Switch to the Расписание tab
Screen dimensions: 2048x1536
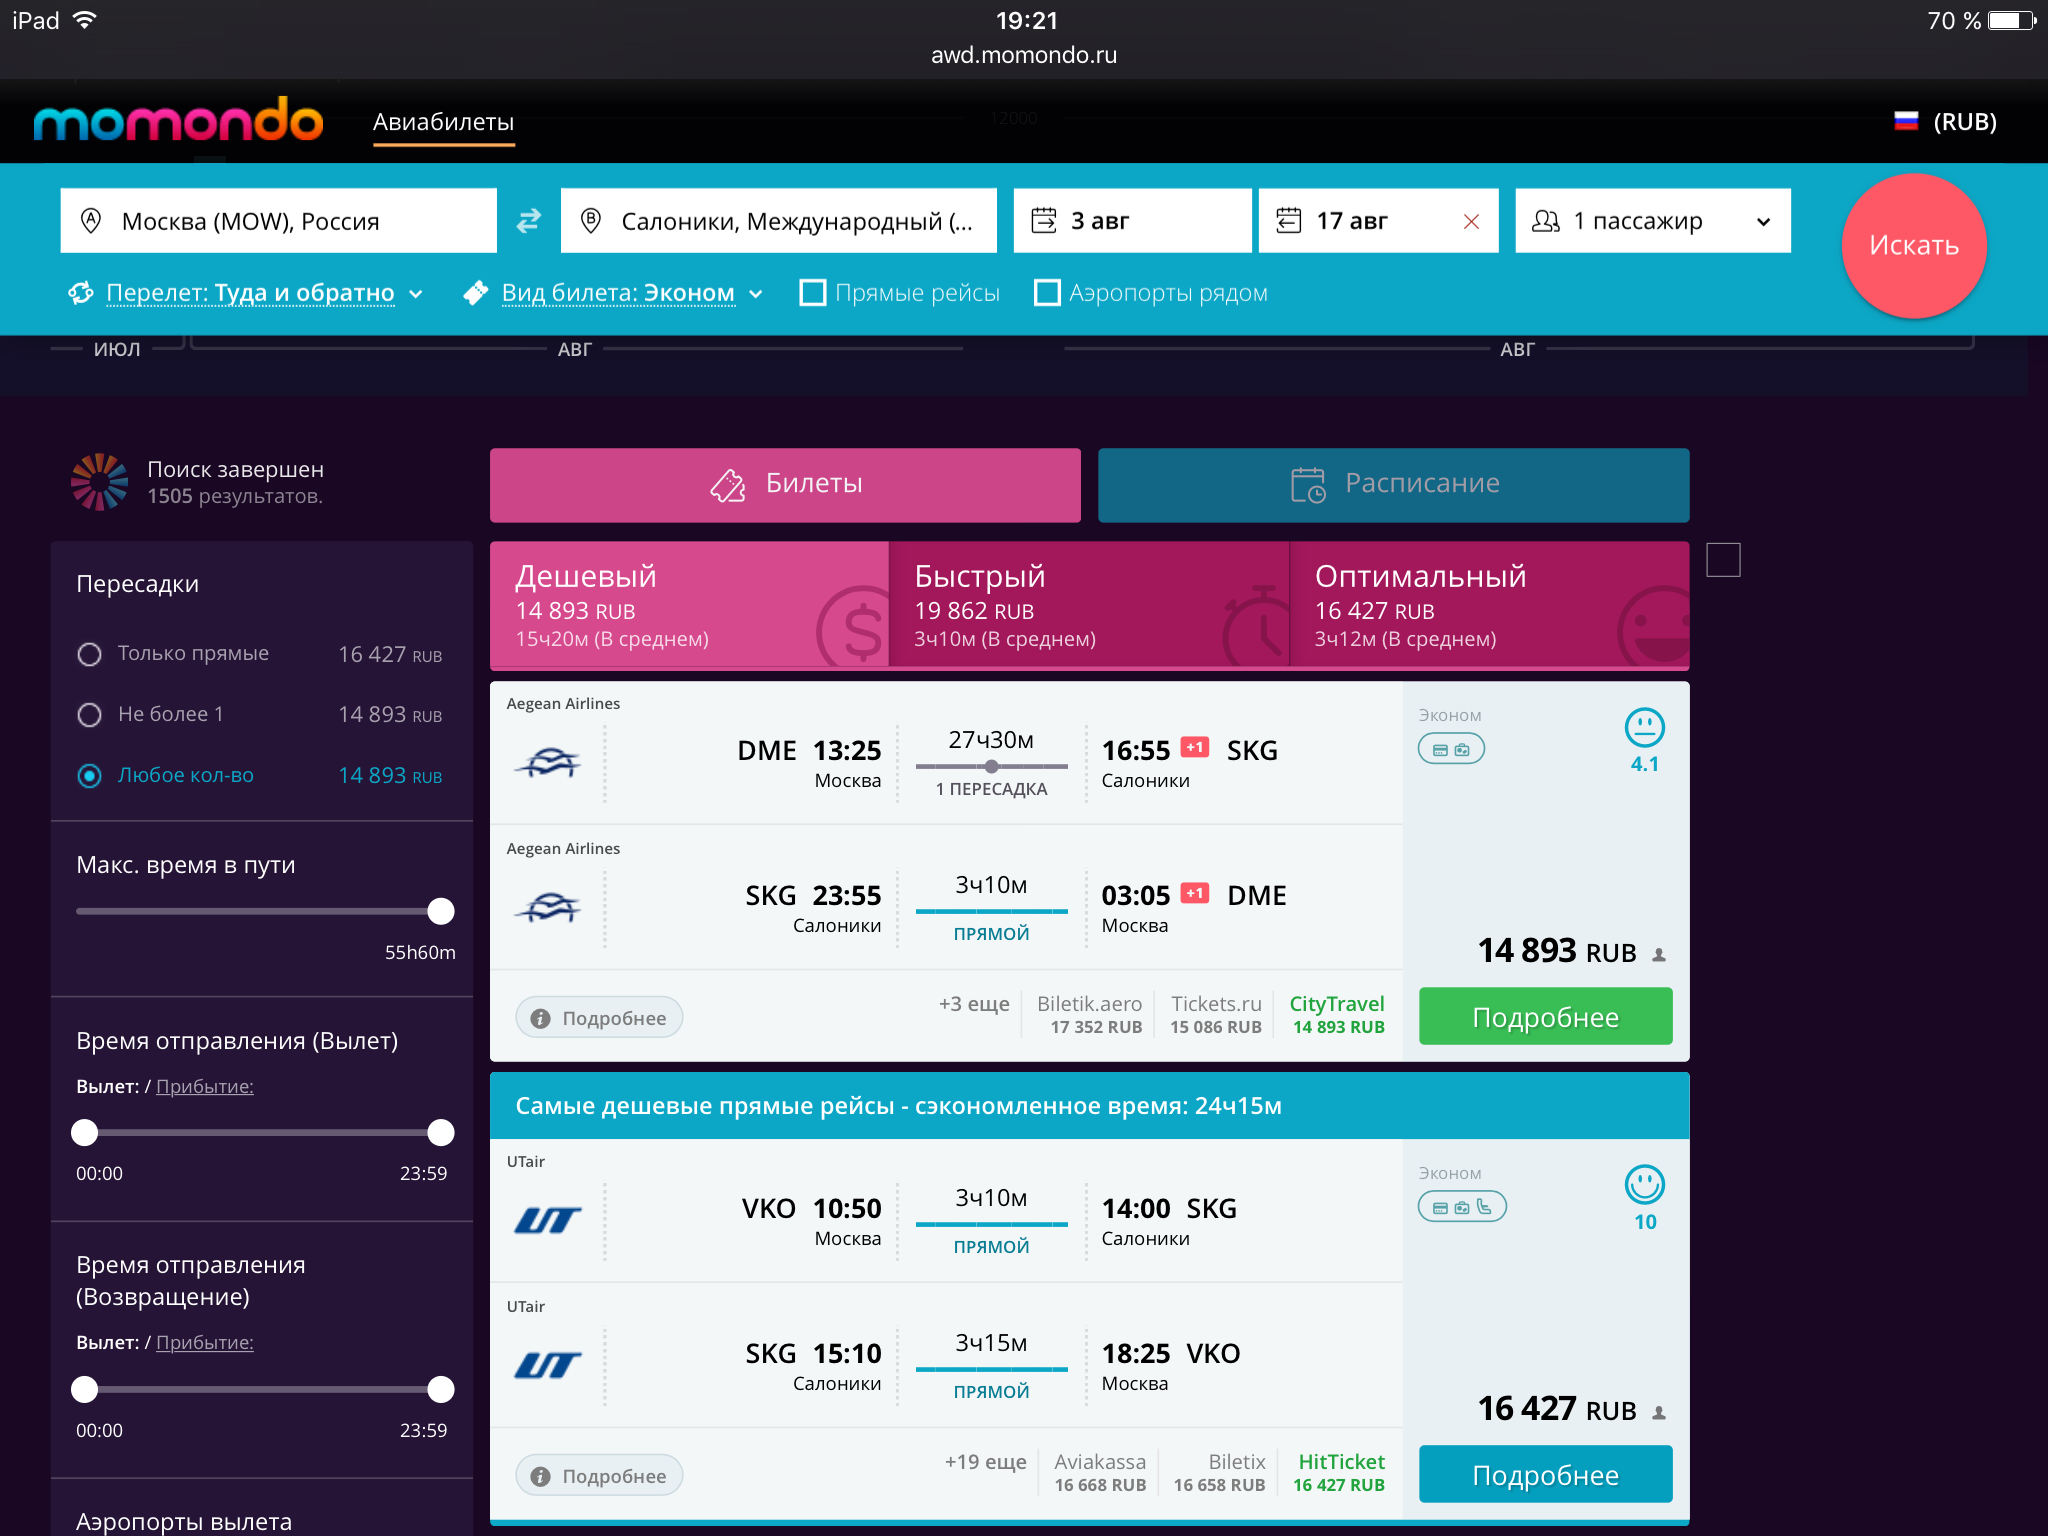[1394, 484]
